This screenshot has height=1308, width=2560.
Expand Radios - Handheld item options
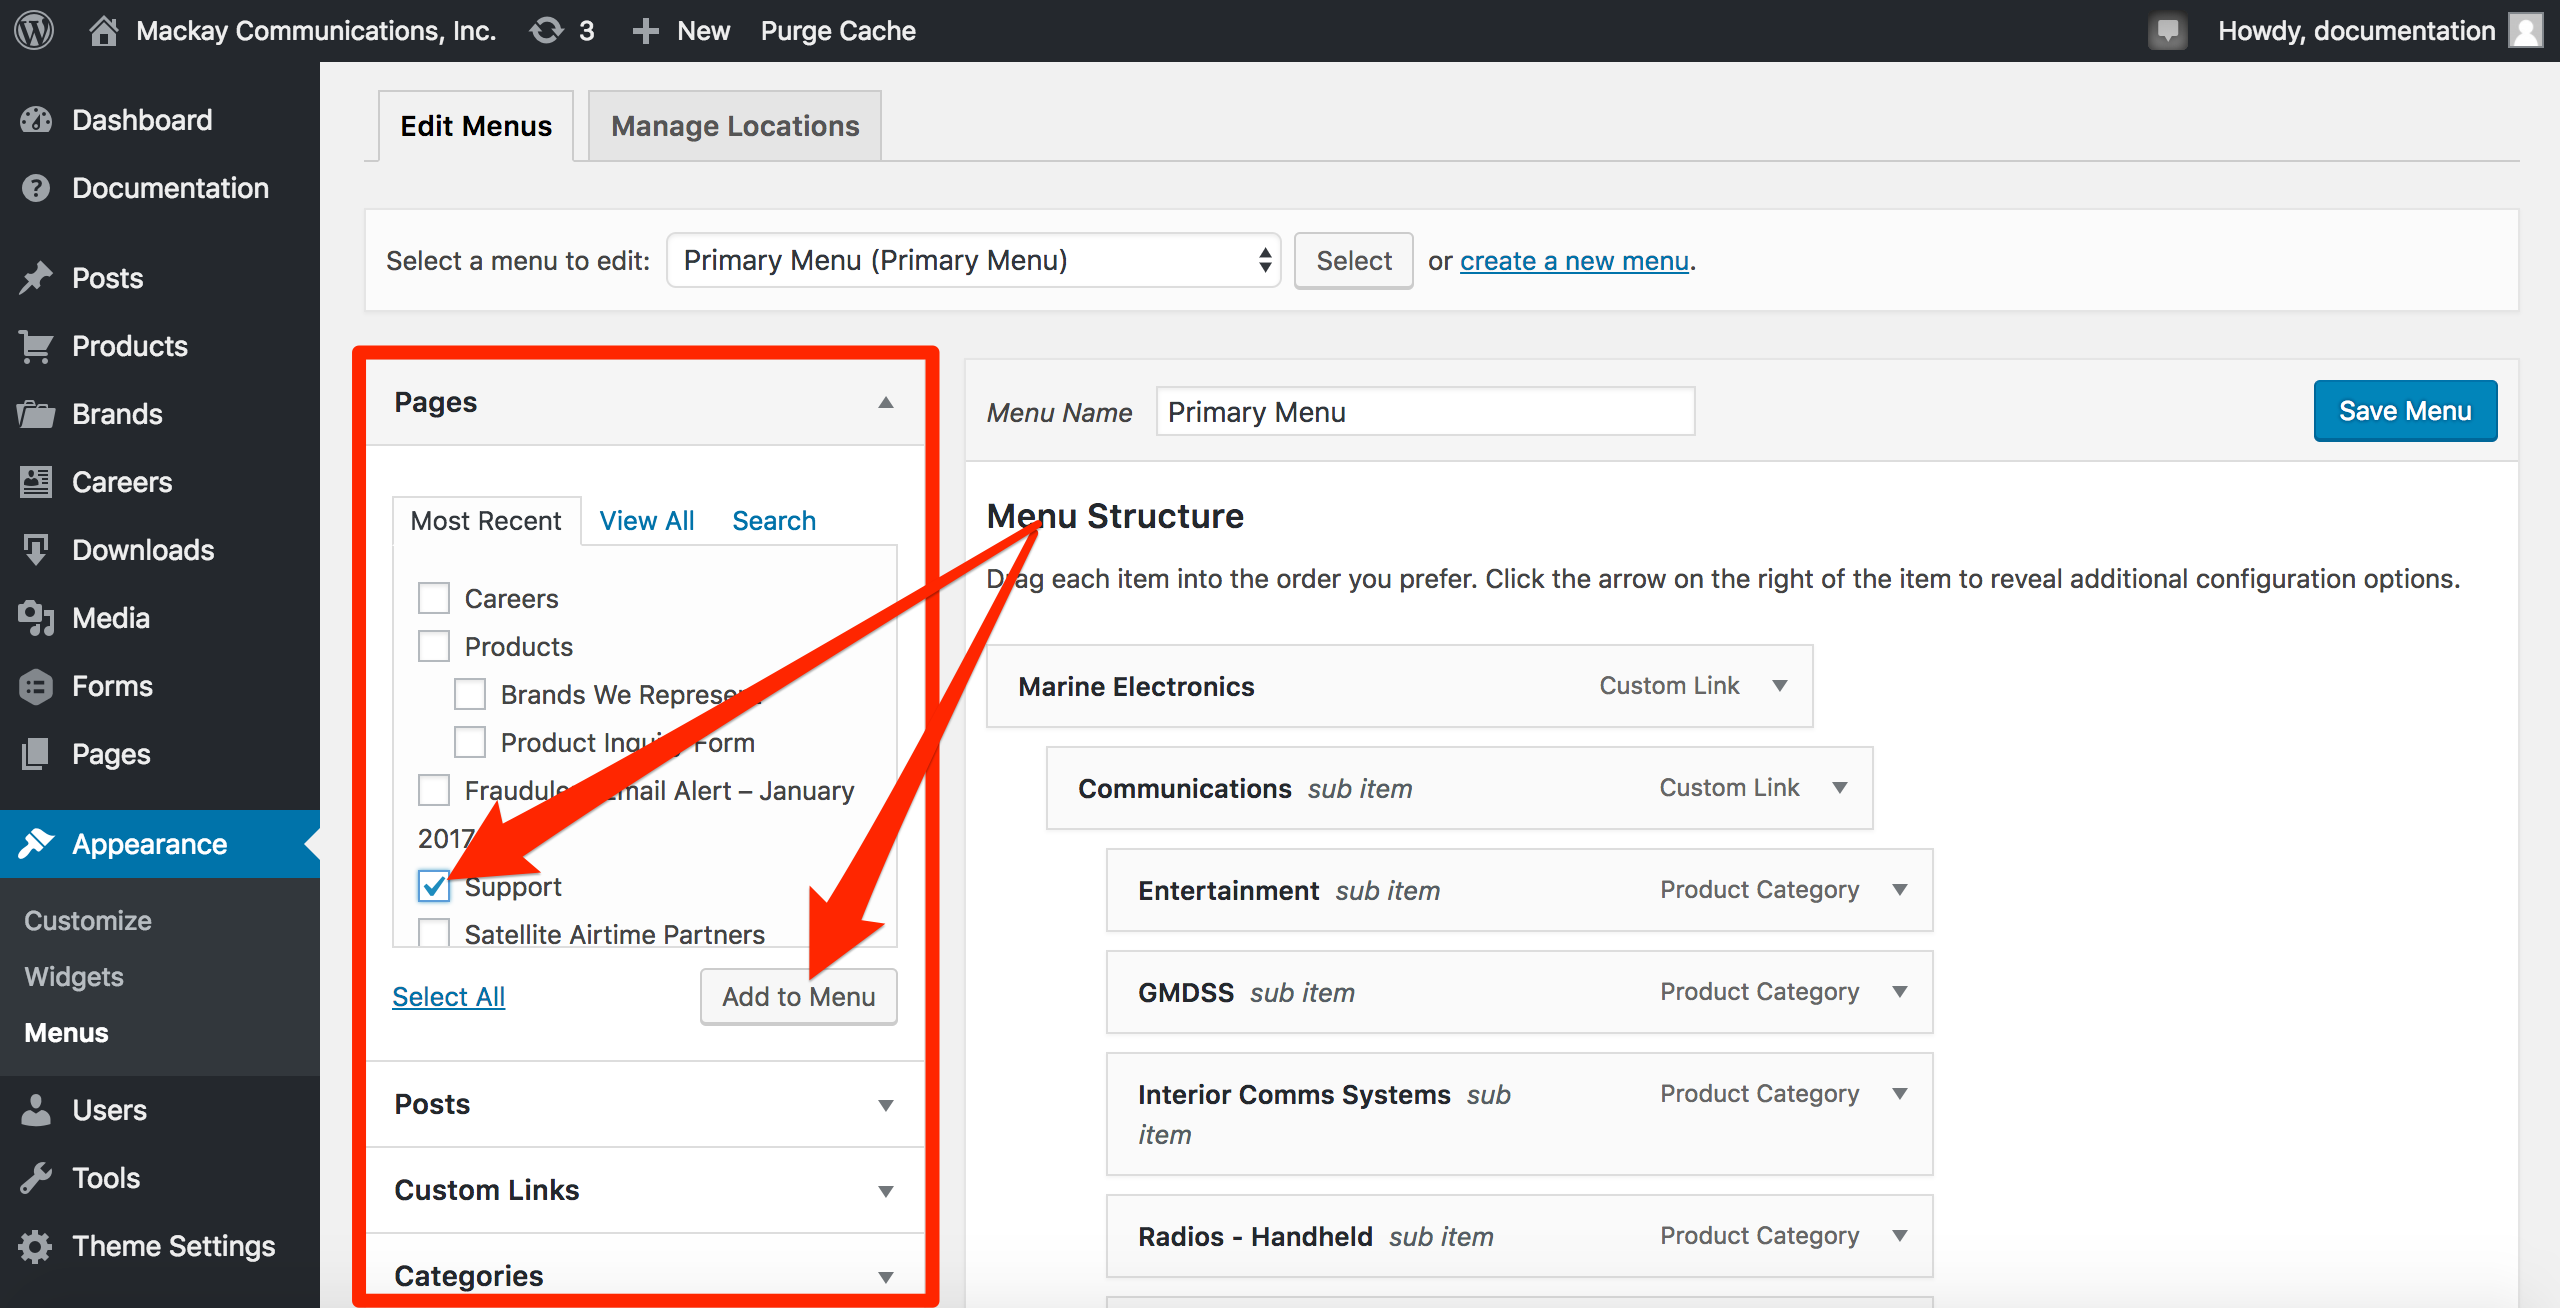tap(1899, 1235)
